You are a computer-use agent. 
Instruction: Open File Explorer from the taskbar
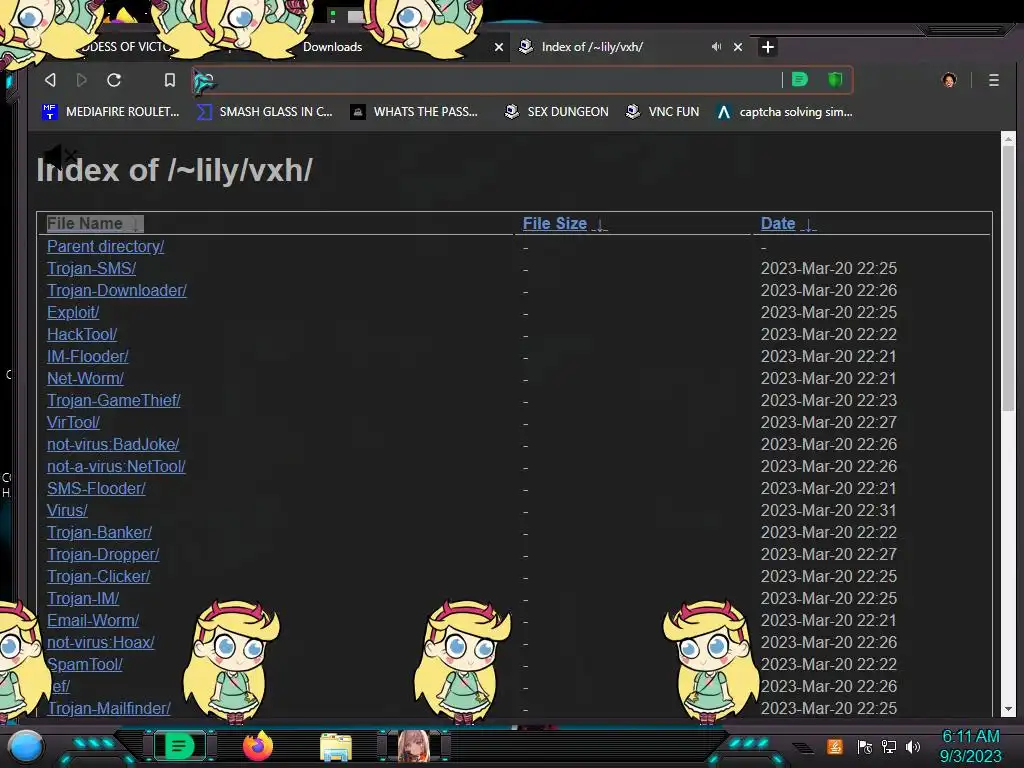pyautogui.click(x=336, y=746)
